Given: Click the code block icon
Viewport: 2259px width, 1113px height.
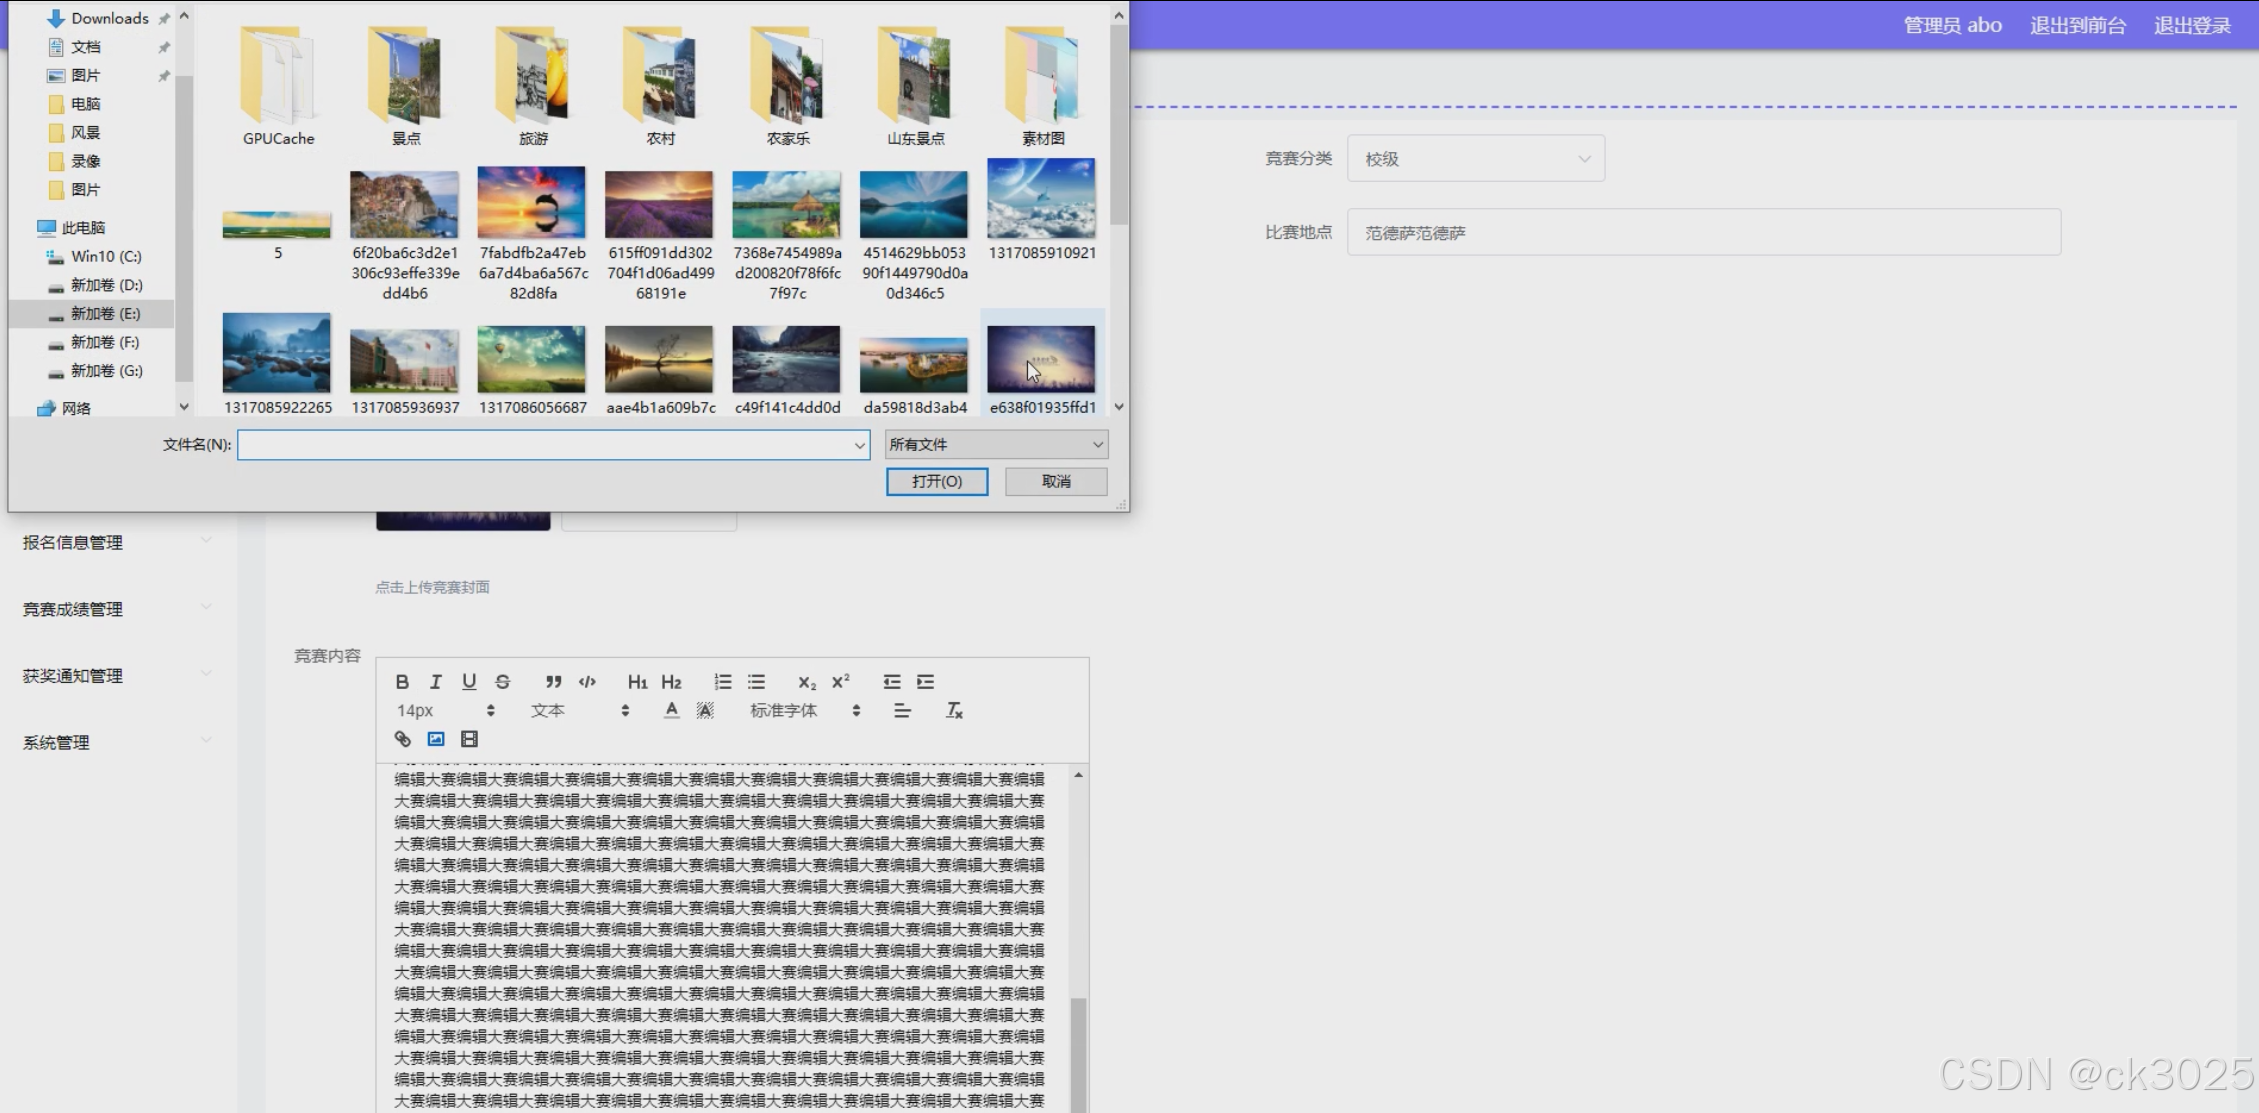Looking at the screenshot, I should tap(587, 682).
